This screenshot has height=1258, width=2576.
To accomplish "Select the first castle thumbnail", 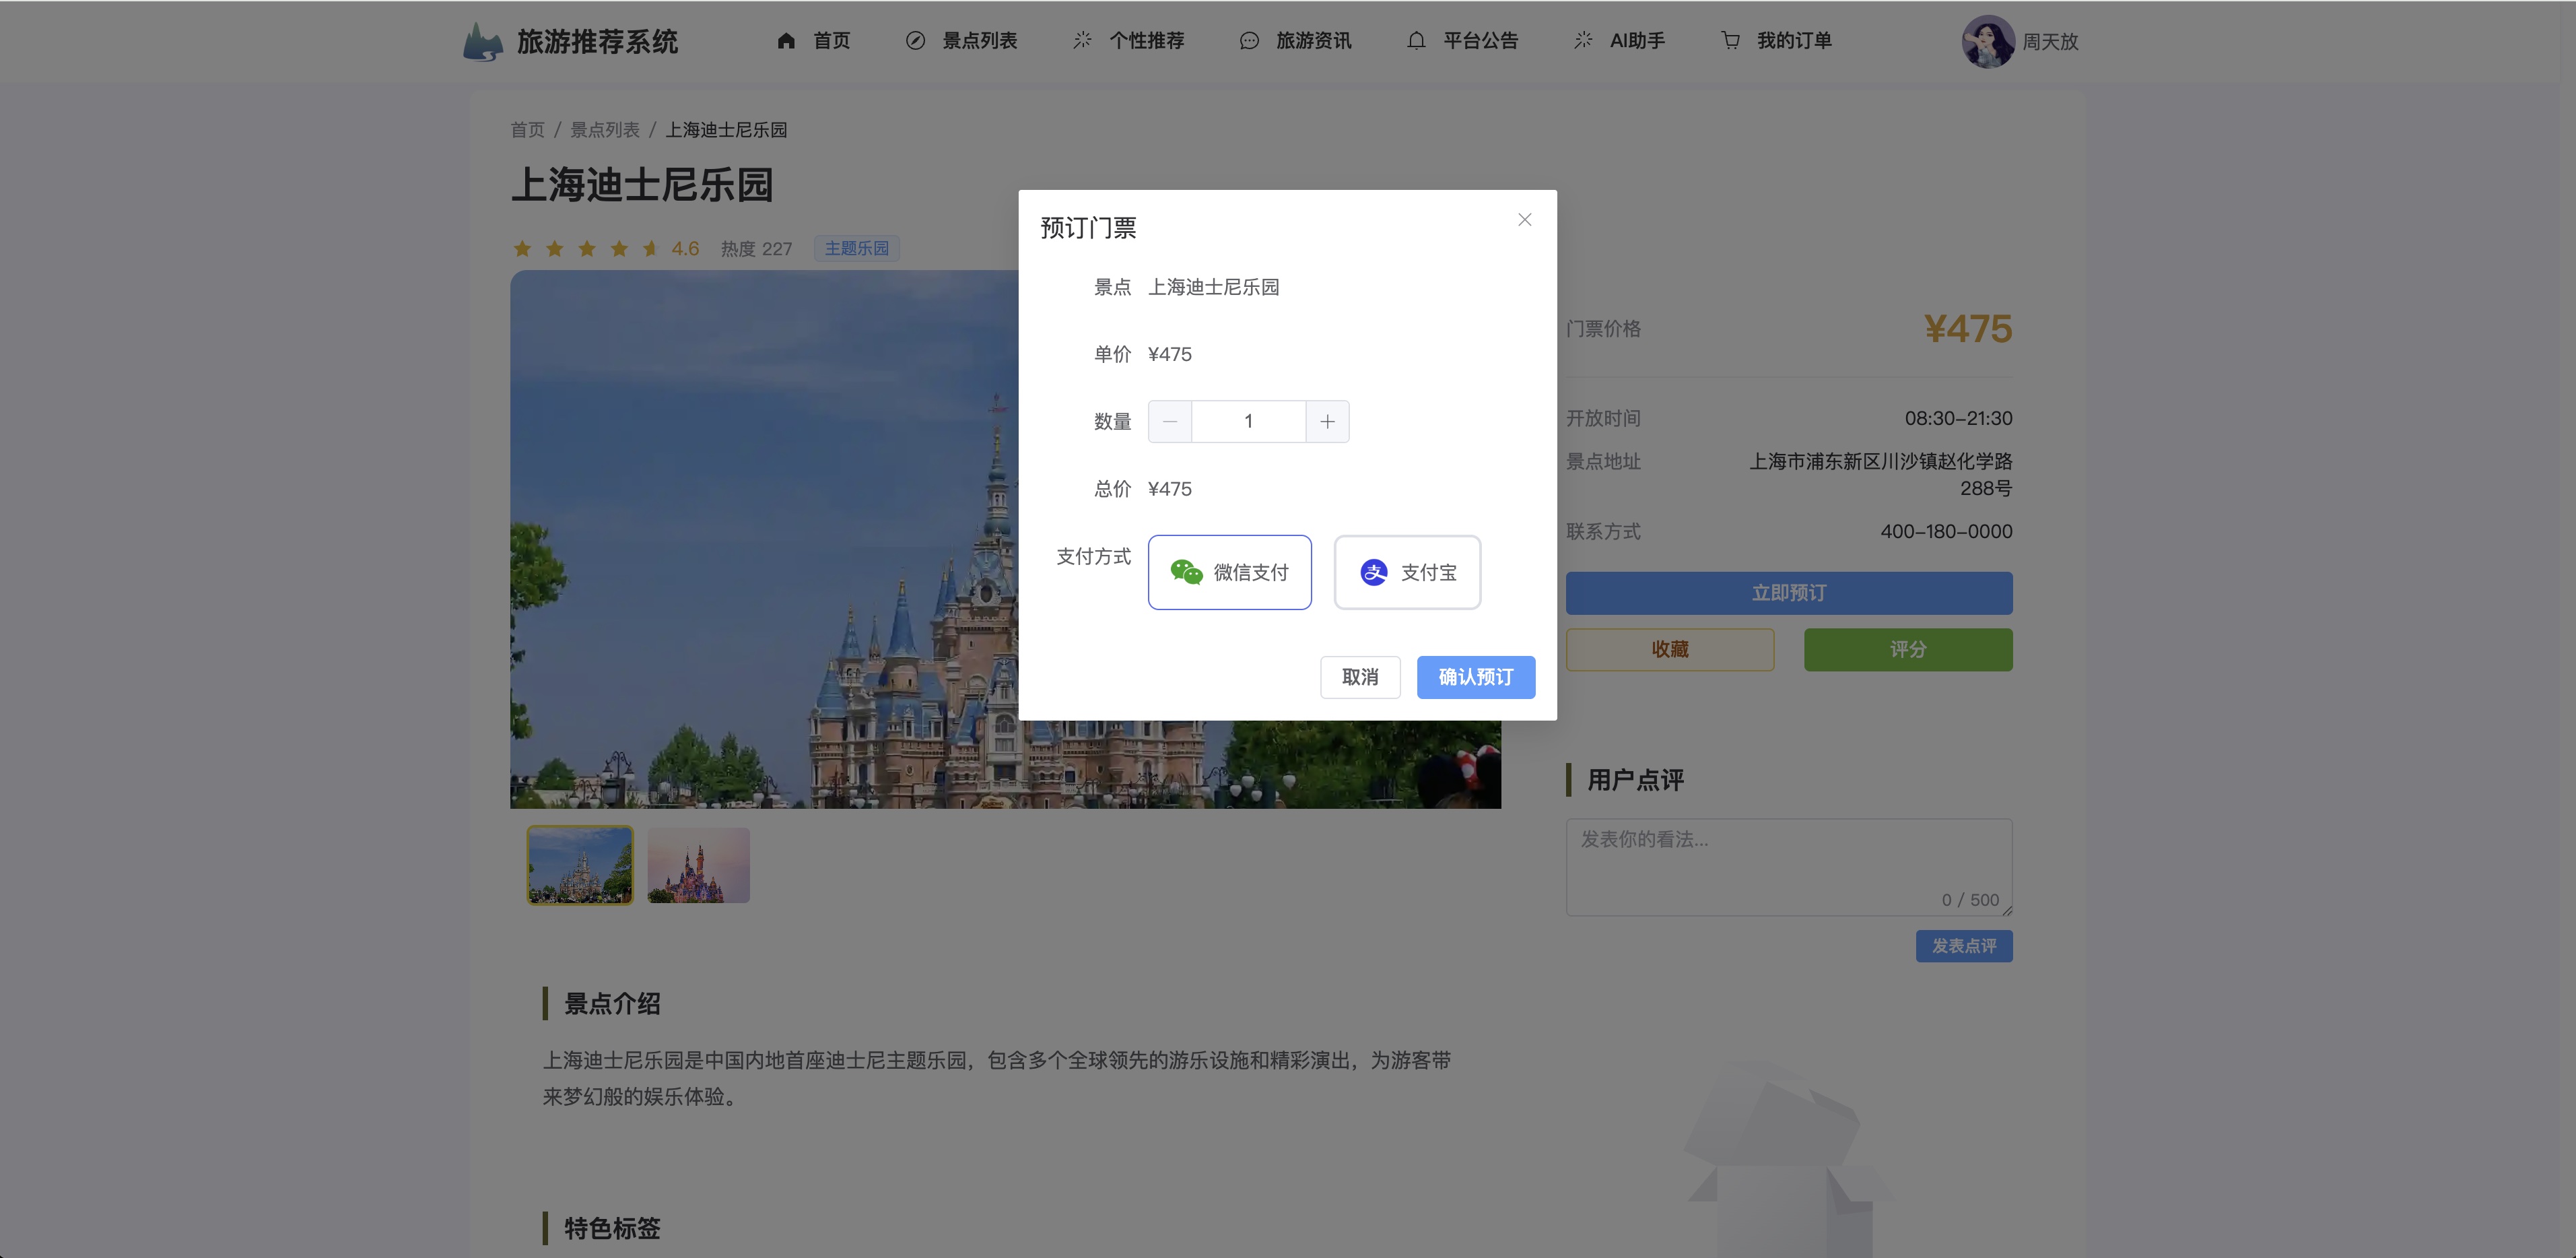I will coord(580,865).
